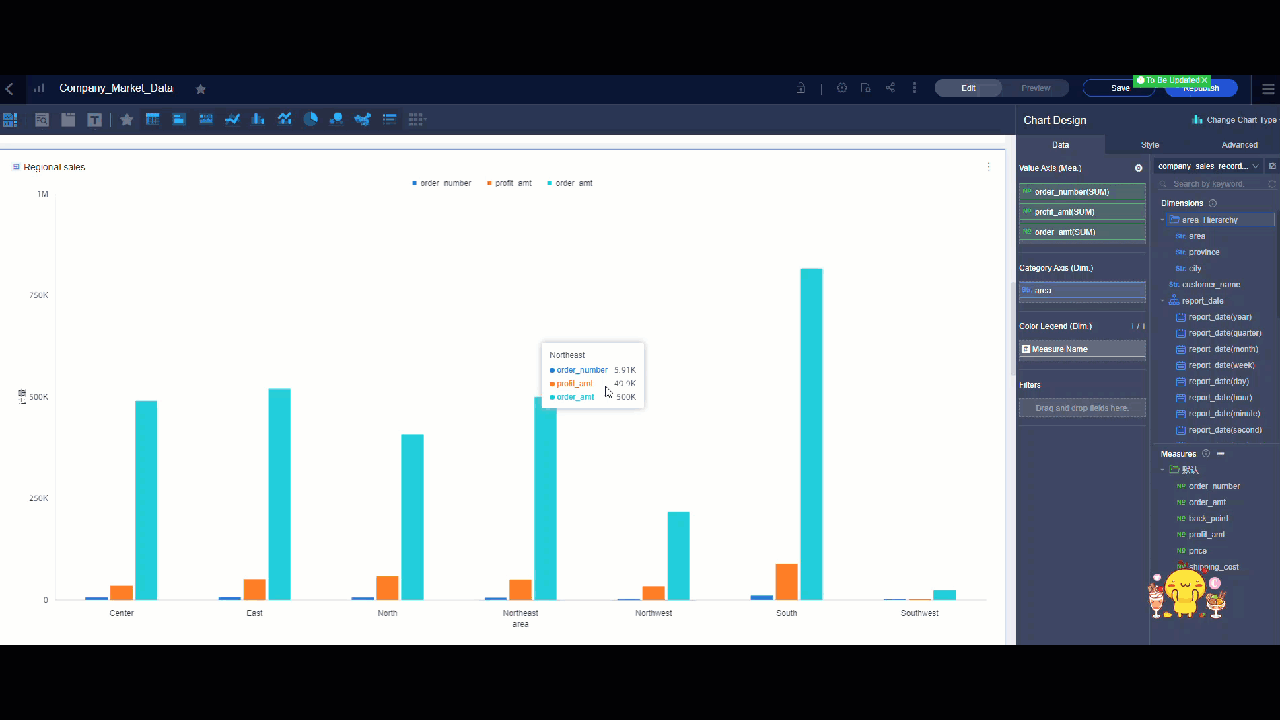Open the Regional sales chart options menu
Viewport: 1280px width, 720px height.
click(x=988, y=167)
